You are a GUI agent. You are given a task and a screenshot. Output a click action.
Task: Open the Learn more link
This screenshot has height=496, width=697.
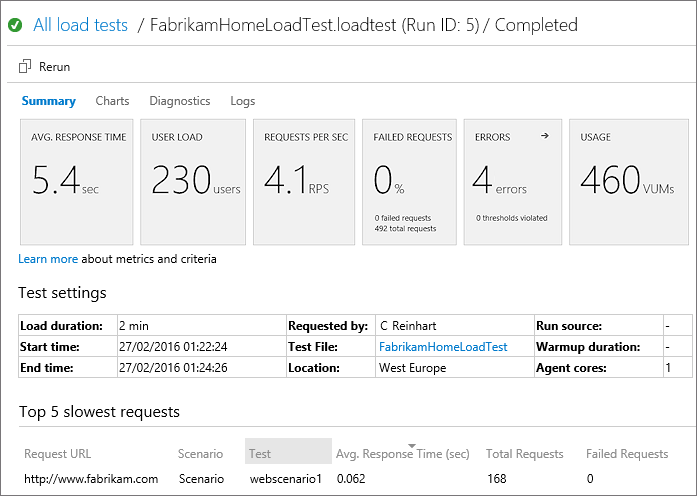click(x=48, y=259)
